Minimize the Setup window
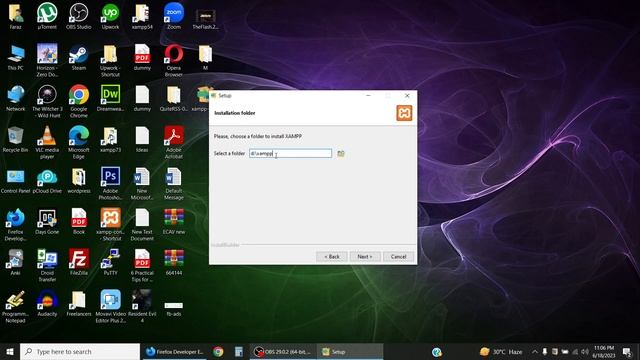640x360 pixels. [x=368, y=96]
